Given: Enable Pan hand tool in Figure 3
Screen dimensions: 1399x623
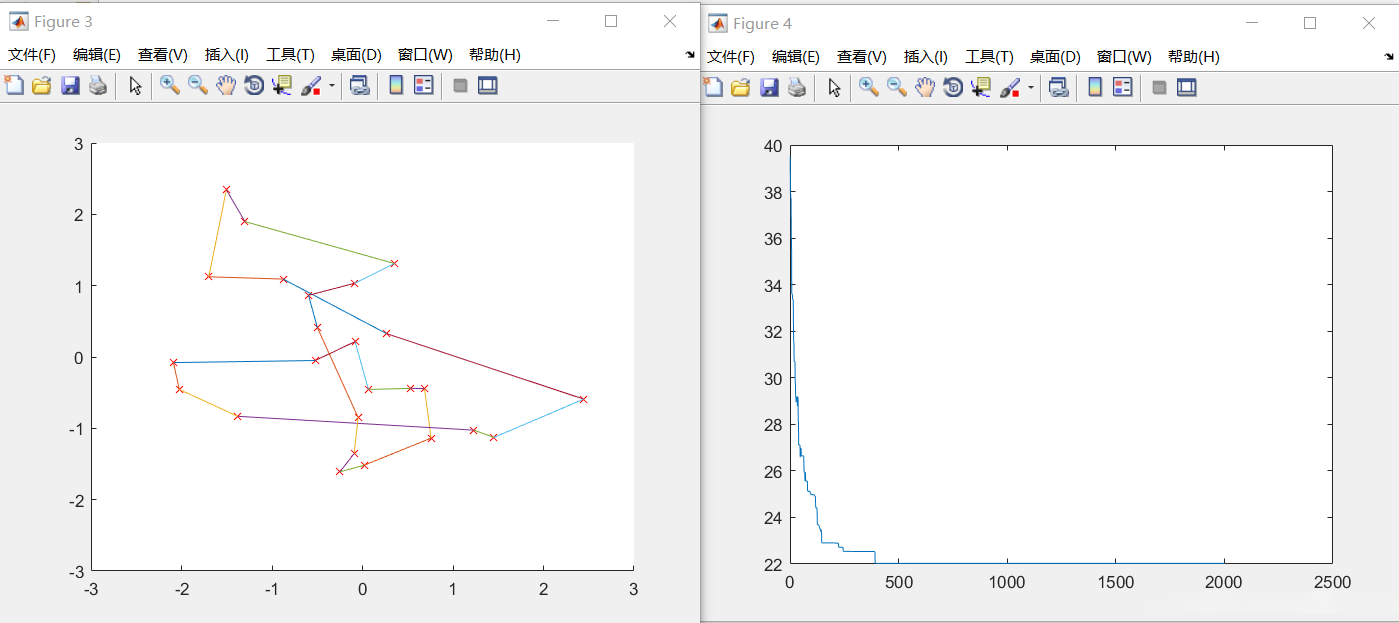Looking at the screenshot, I should tap(226, 86).
